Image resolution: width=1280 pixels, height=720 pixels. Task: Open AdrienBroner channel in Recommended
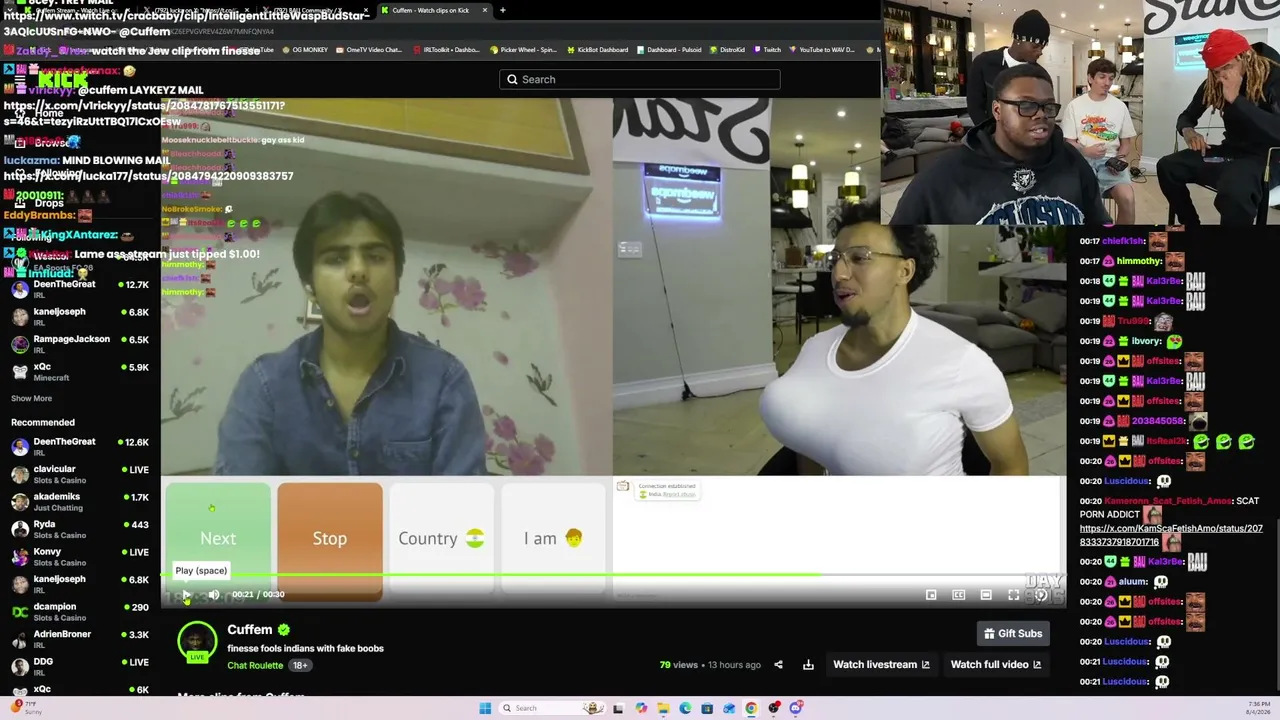(x=80, y=639)
